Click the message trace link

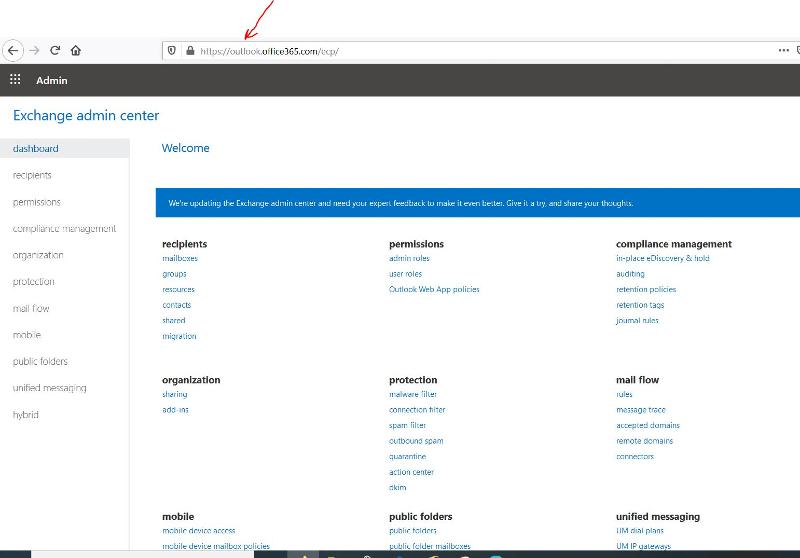pos(640,410)
